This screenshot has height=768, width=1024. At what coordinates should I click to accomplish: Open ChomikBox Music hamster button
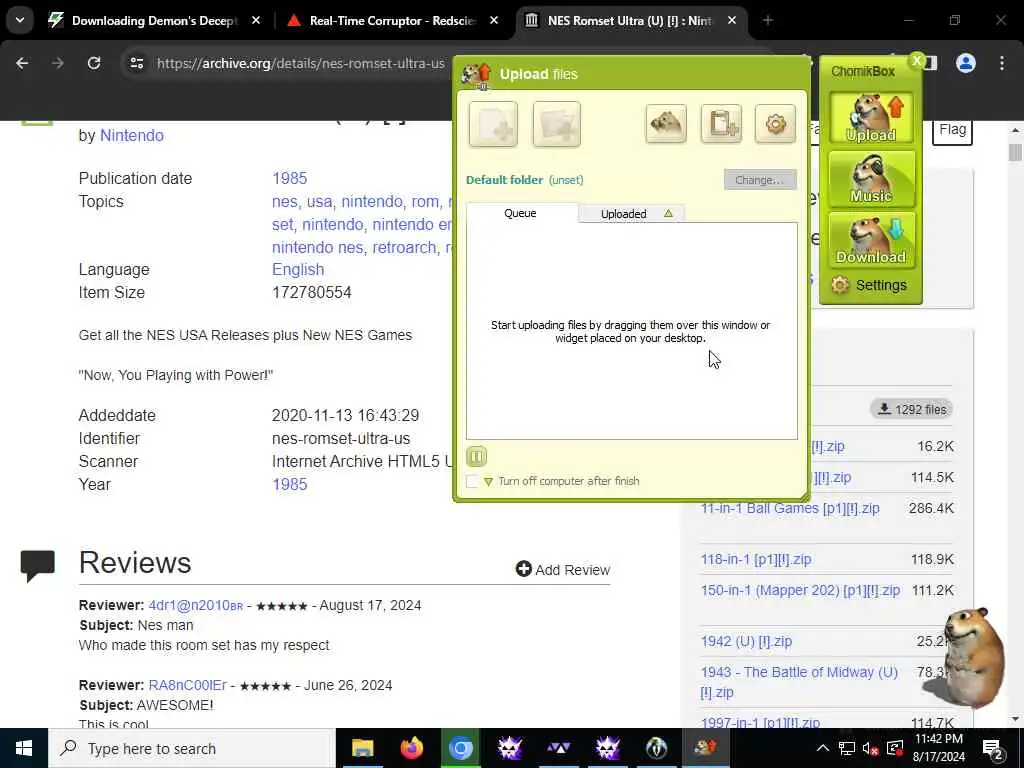[871, 179]
